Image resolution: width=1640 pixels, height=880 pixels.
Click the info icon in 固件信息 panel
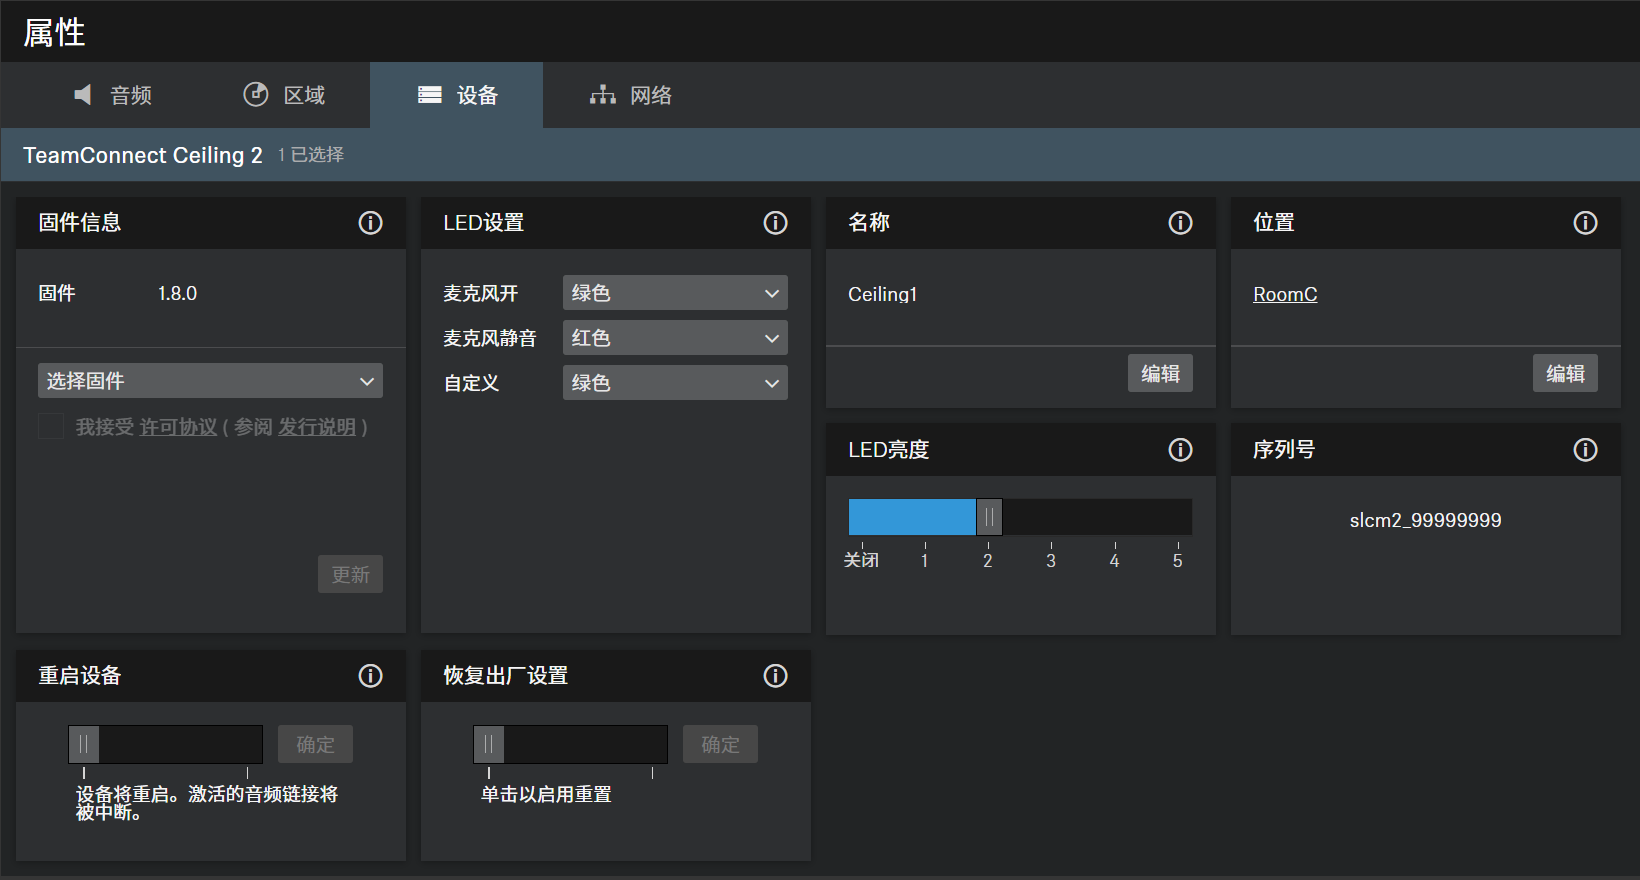coord(370,223)
